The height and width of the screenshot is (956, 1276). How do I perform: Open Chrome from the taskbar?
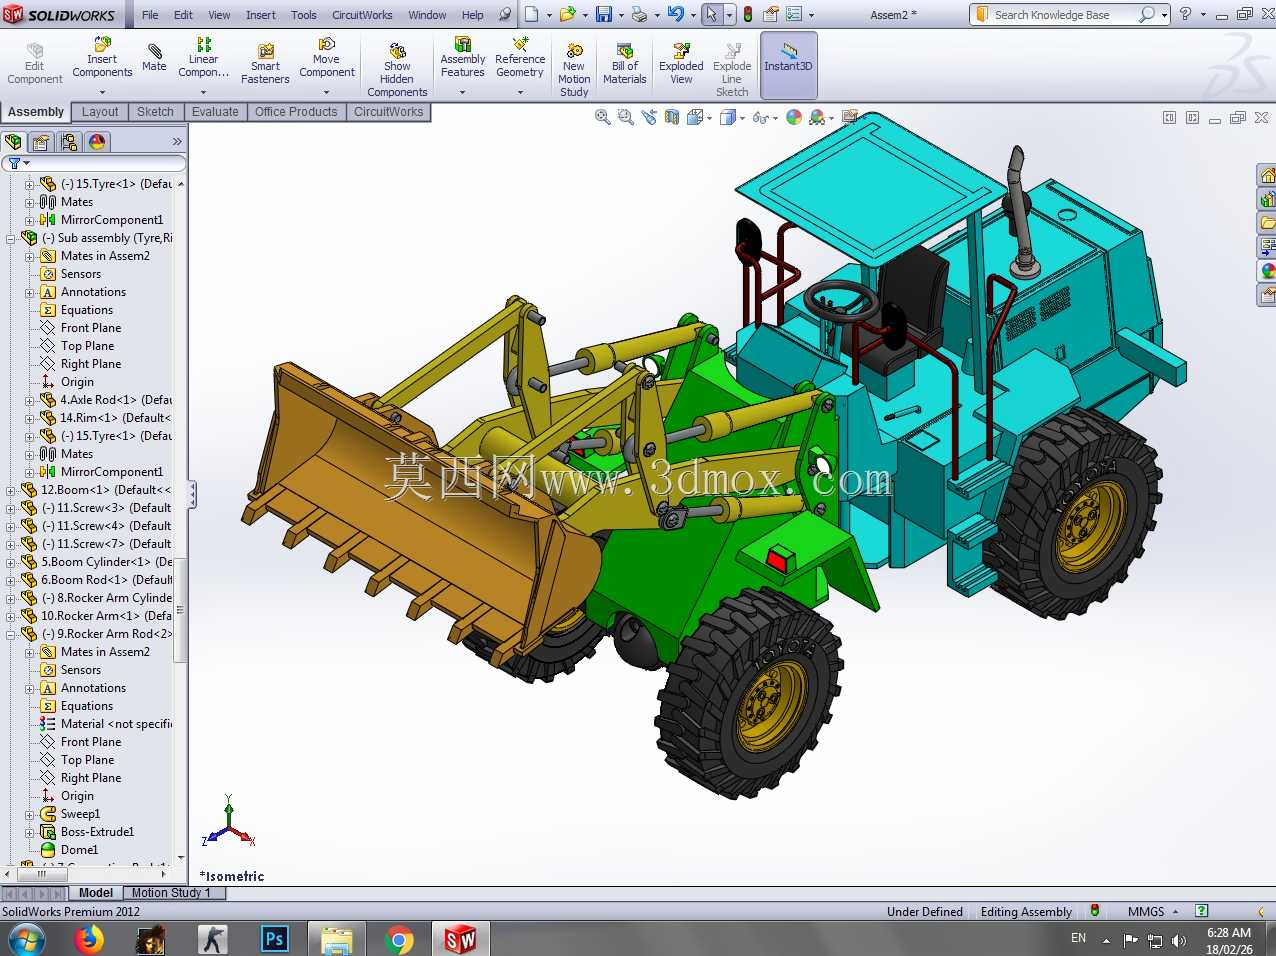pyautogui.click(x=399, y=939)
